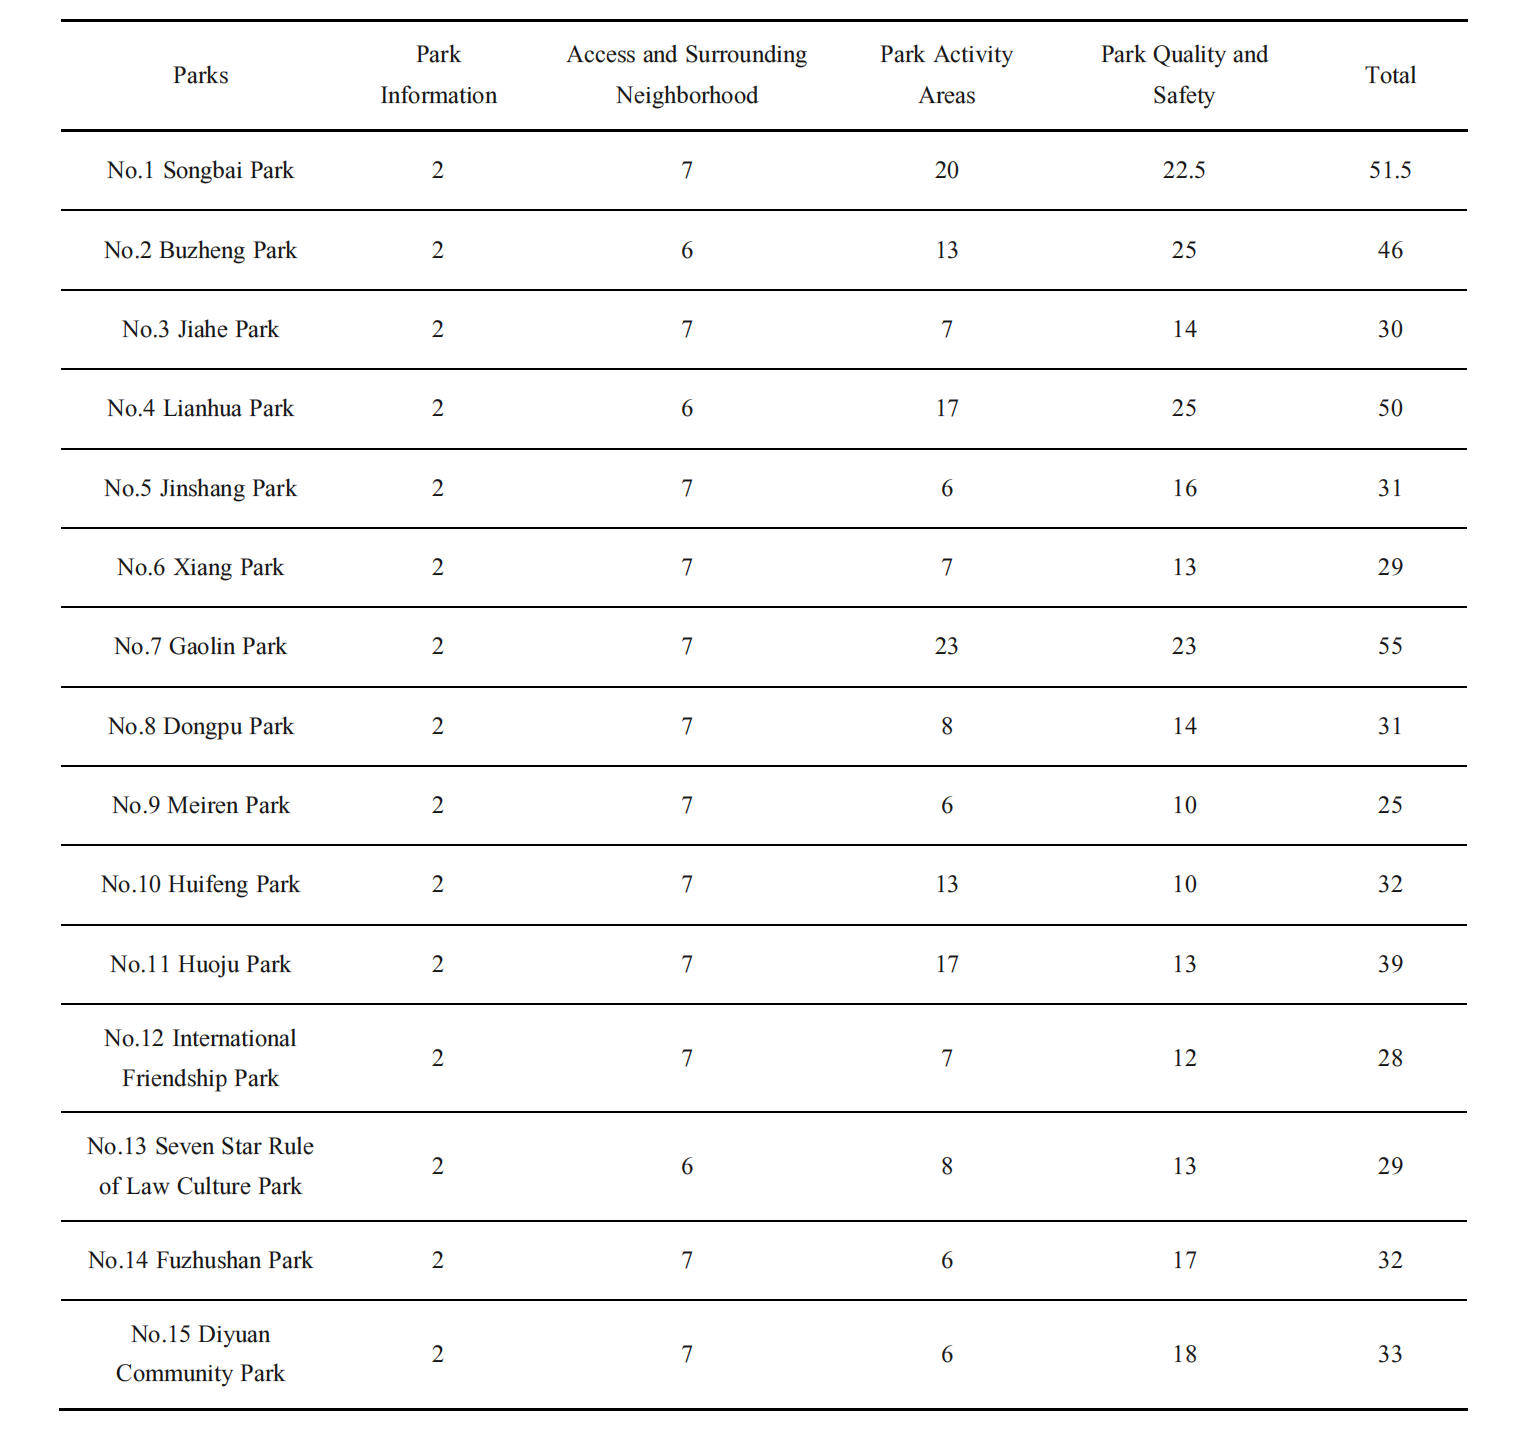Screen dimensions: 1532x1452
Task: Select No.15 Diyuan Community Park label
Action: (x=200, y=1354)
